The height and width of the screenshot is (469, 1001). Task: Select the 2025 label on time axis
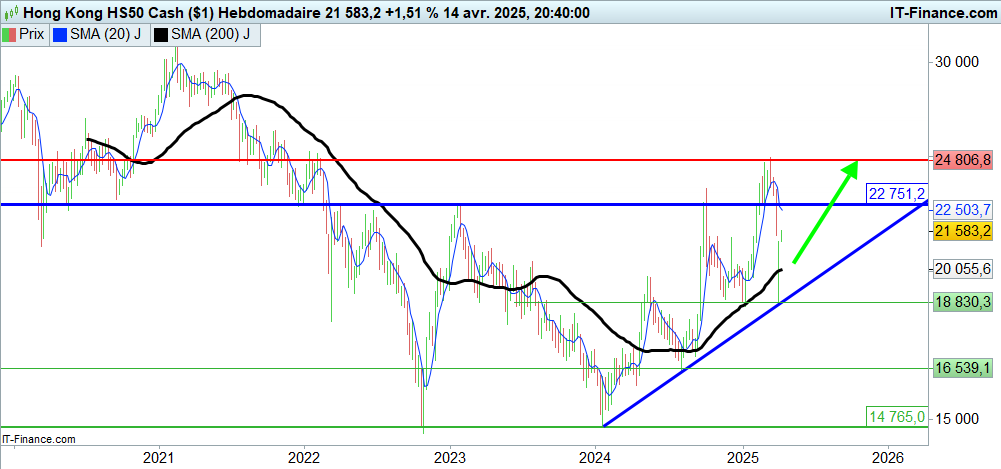(x=742, y=456)
